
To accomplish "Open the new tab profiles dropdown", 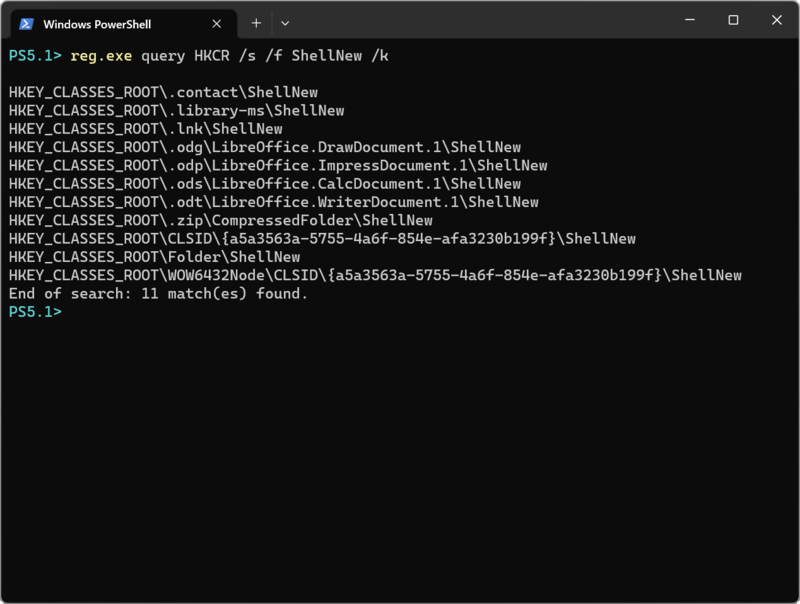I will point(285,23).
